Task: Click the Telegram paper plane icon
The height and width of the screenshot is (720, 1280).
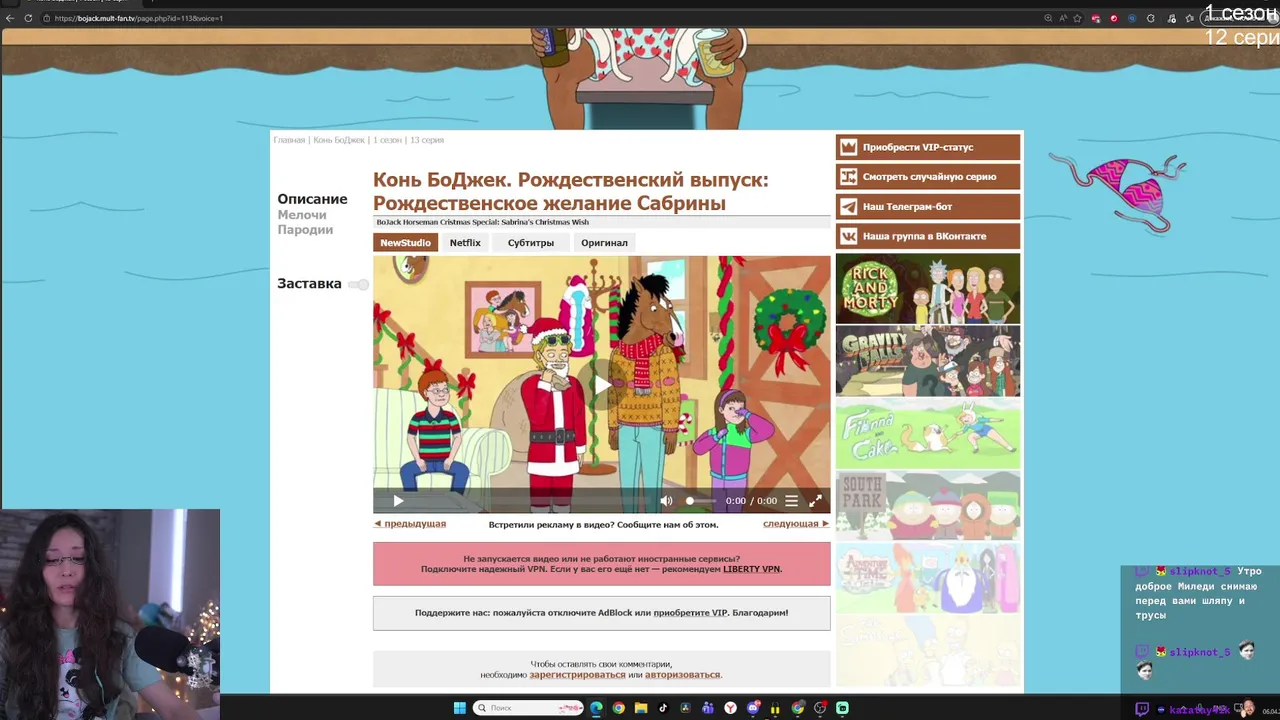Action: pyautogui.click(x=848, y=207)
